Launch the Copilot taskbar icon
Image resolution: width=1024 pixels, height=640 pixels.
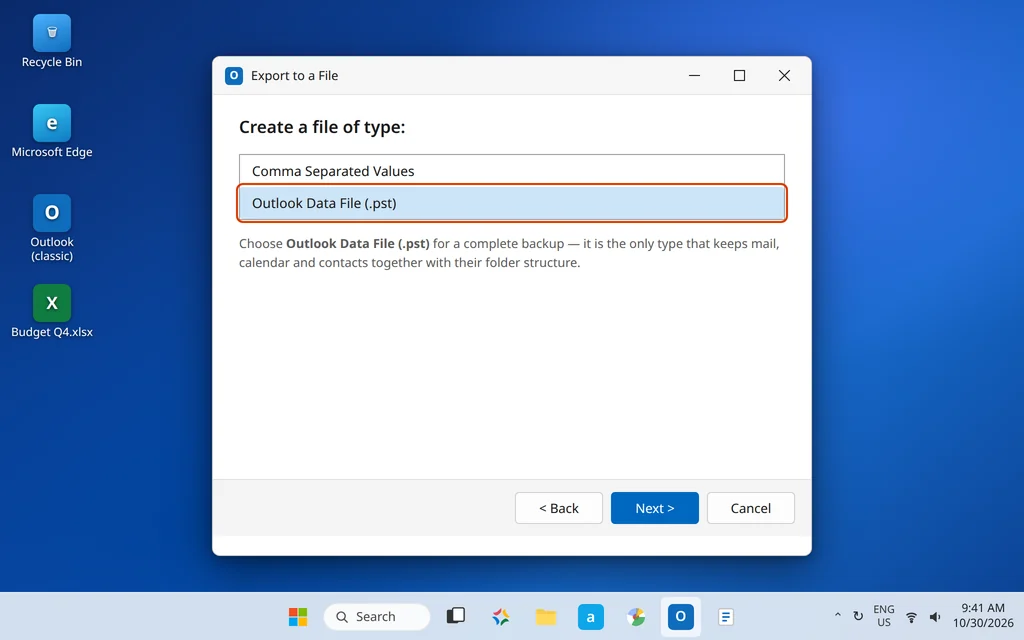click(x=501, y=616)
